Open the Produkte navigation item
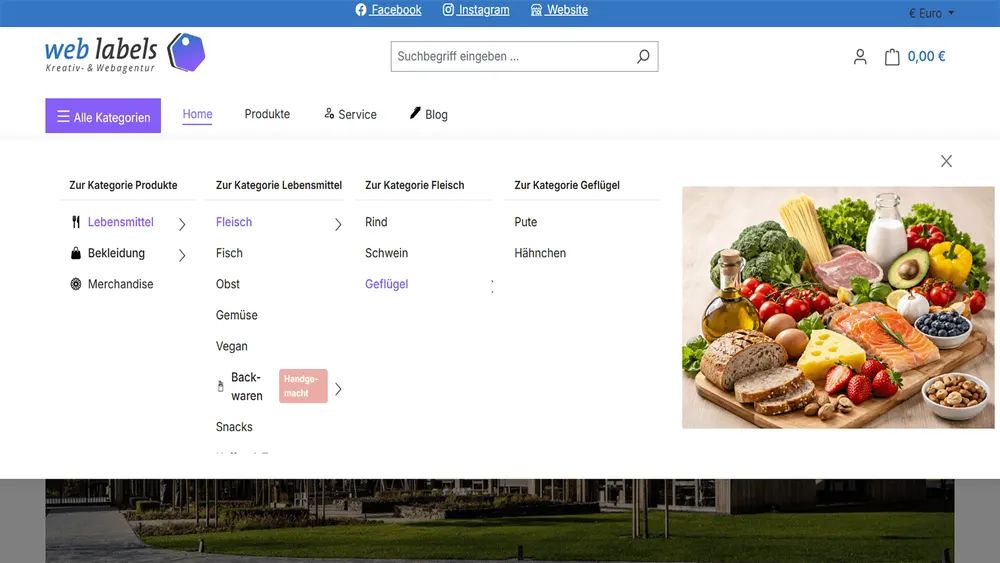Viewport: 1000px width, 563px height. tap(267, 114)
